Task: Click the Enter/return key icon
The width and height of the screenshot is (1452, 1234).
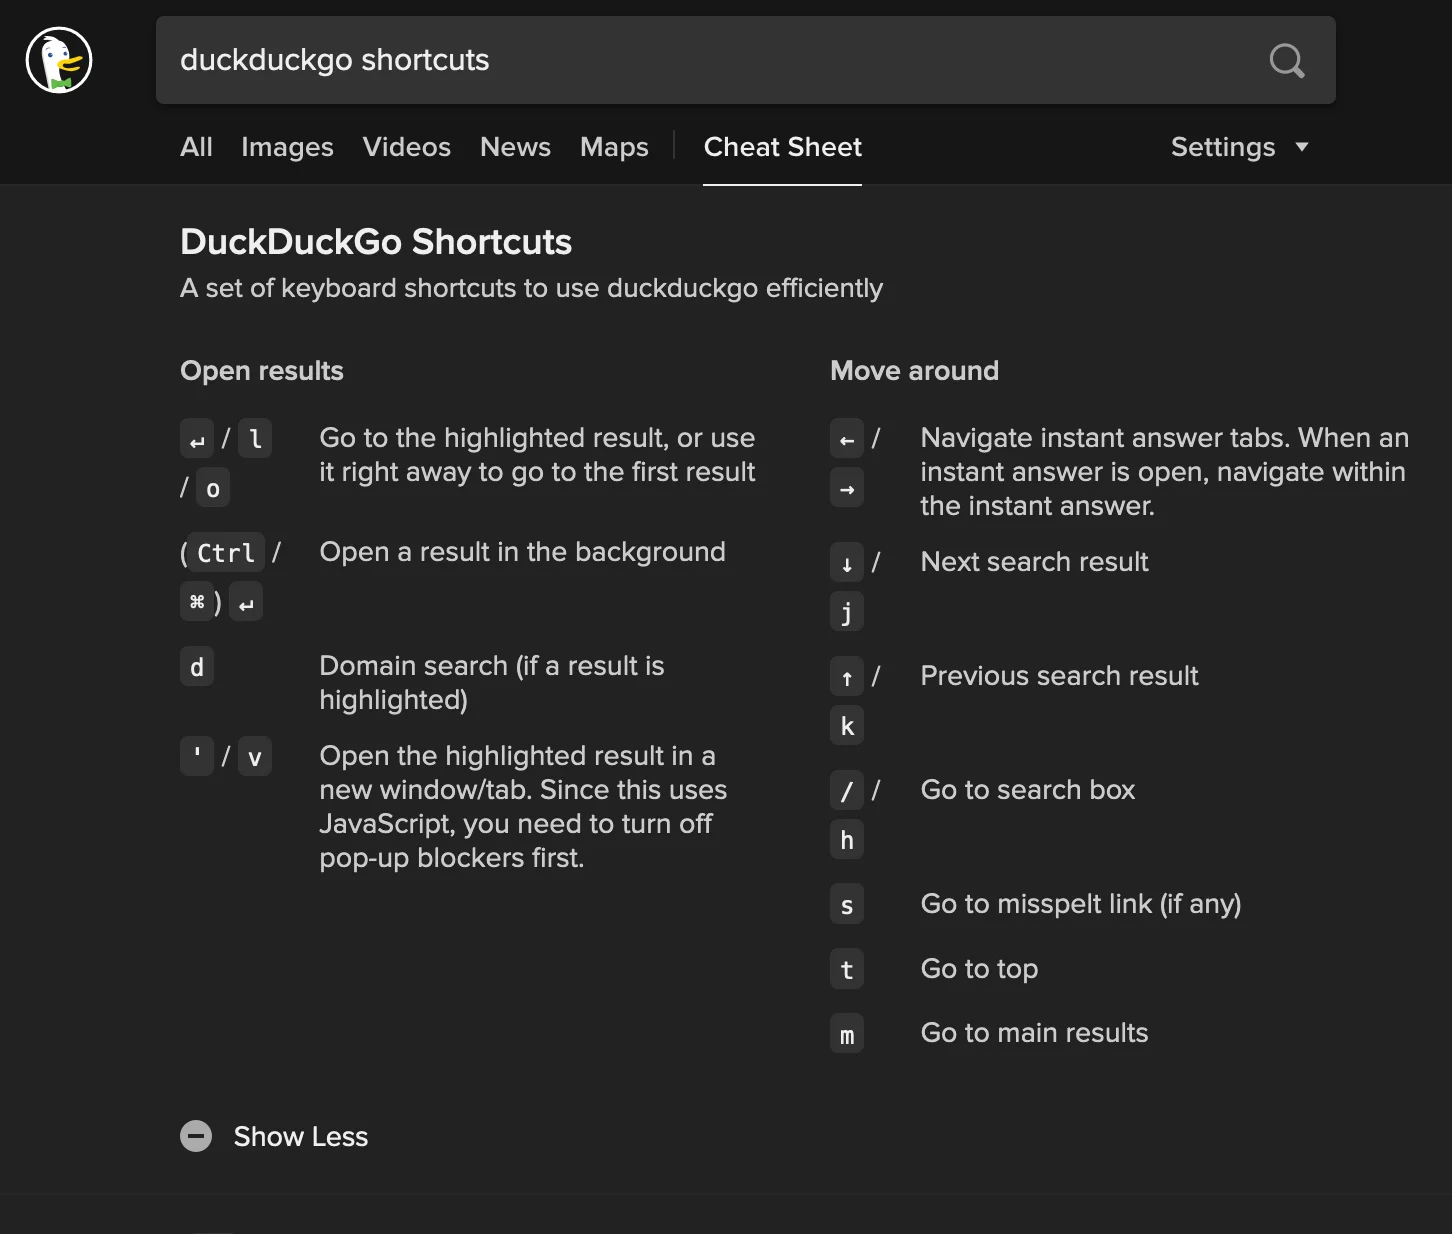Action: click(196, 438)
